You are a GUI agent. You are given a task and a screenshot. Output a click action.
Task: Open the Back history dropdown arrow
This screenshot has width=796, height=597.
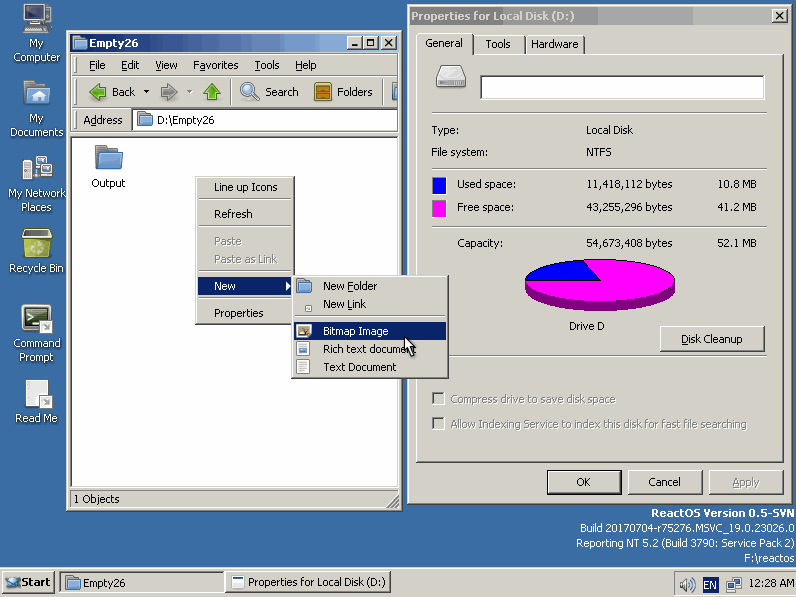pyautogui.click(x=146, y=92)
